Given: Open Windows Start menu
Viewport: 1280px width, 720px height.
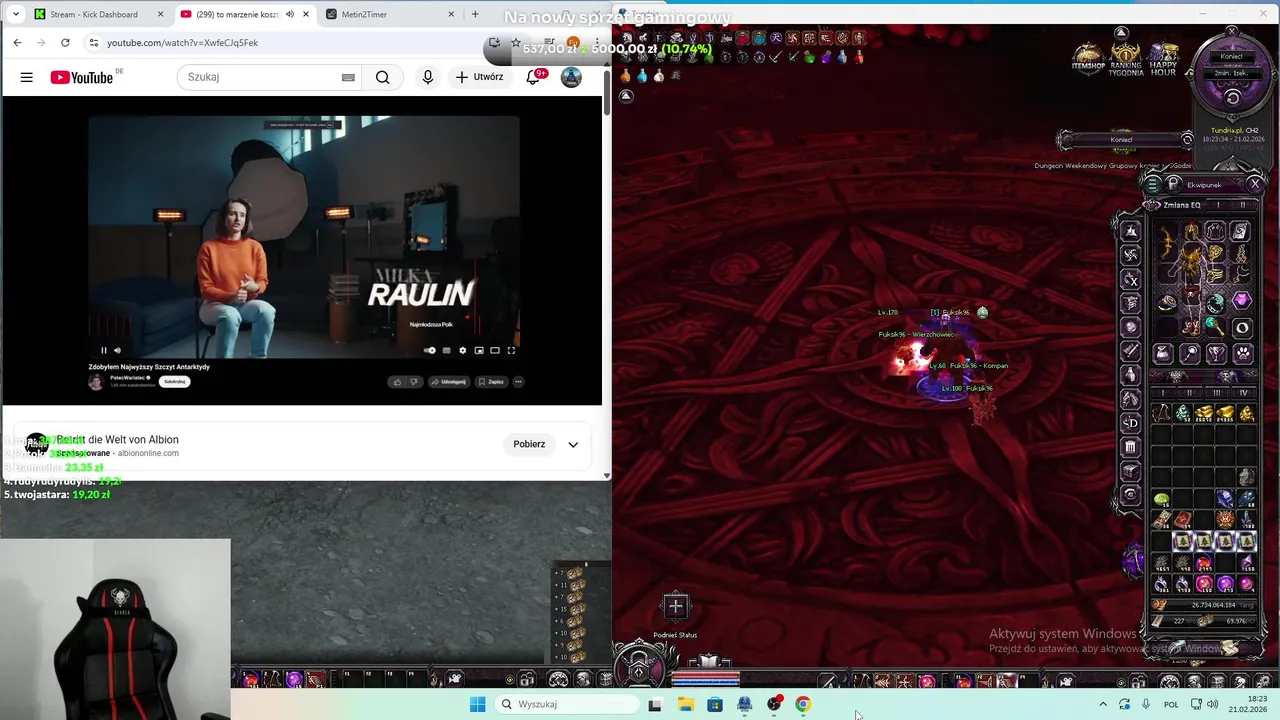Looking at the screenshot, I should [x=477, y=704].
